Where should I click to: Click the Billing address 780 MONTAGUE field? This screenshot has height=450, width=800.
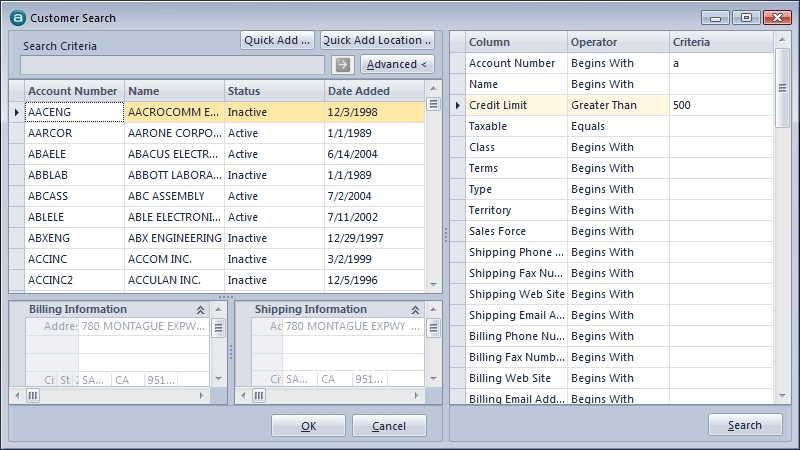(x=144, y=326)
